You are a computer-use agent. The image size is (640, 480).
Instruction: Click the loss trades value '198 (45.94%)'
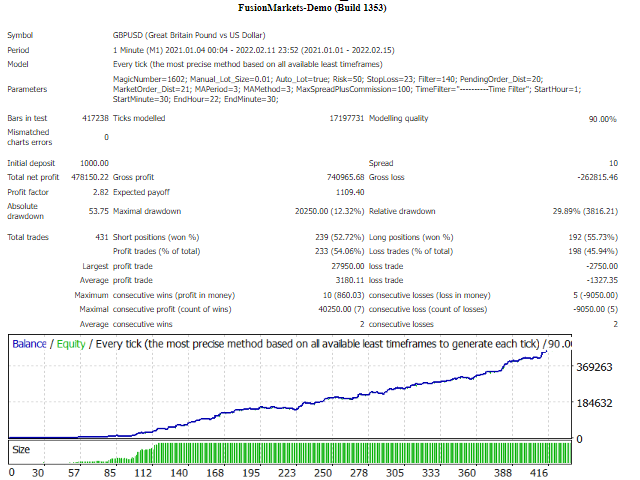coord(593,251)
